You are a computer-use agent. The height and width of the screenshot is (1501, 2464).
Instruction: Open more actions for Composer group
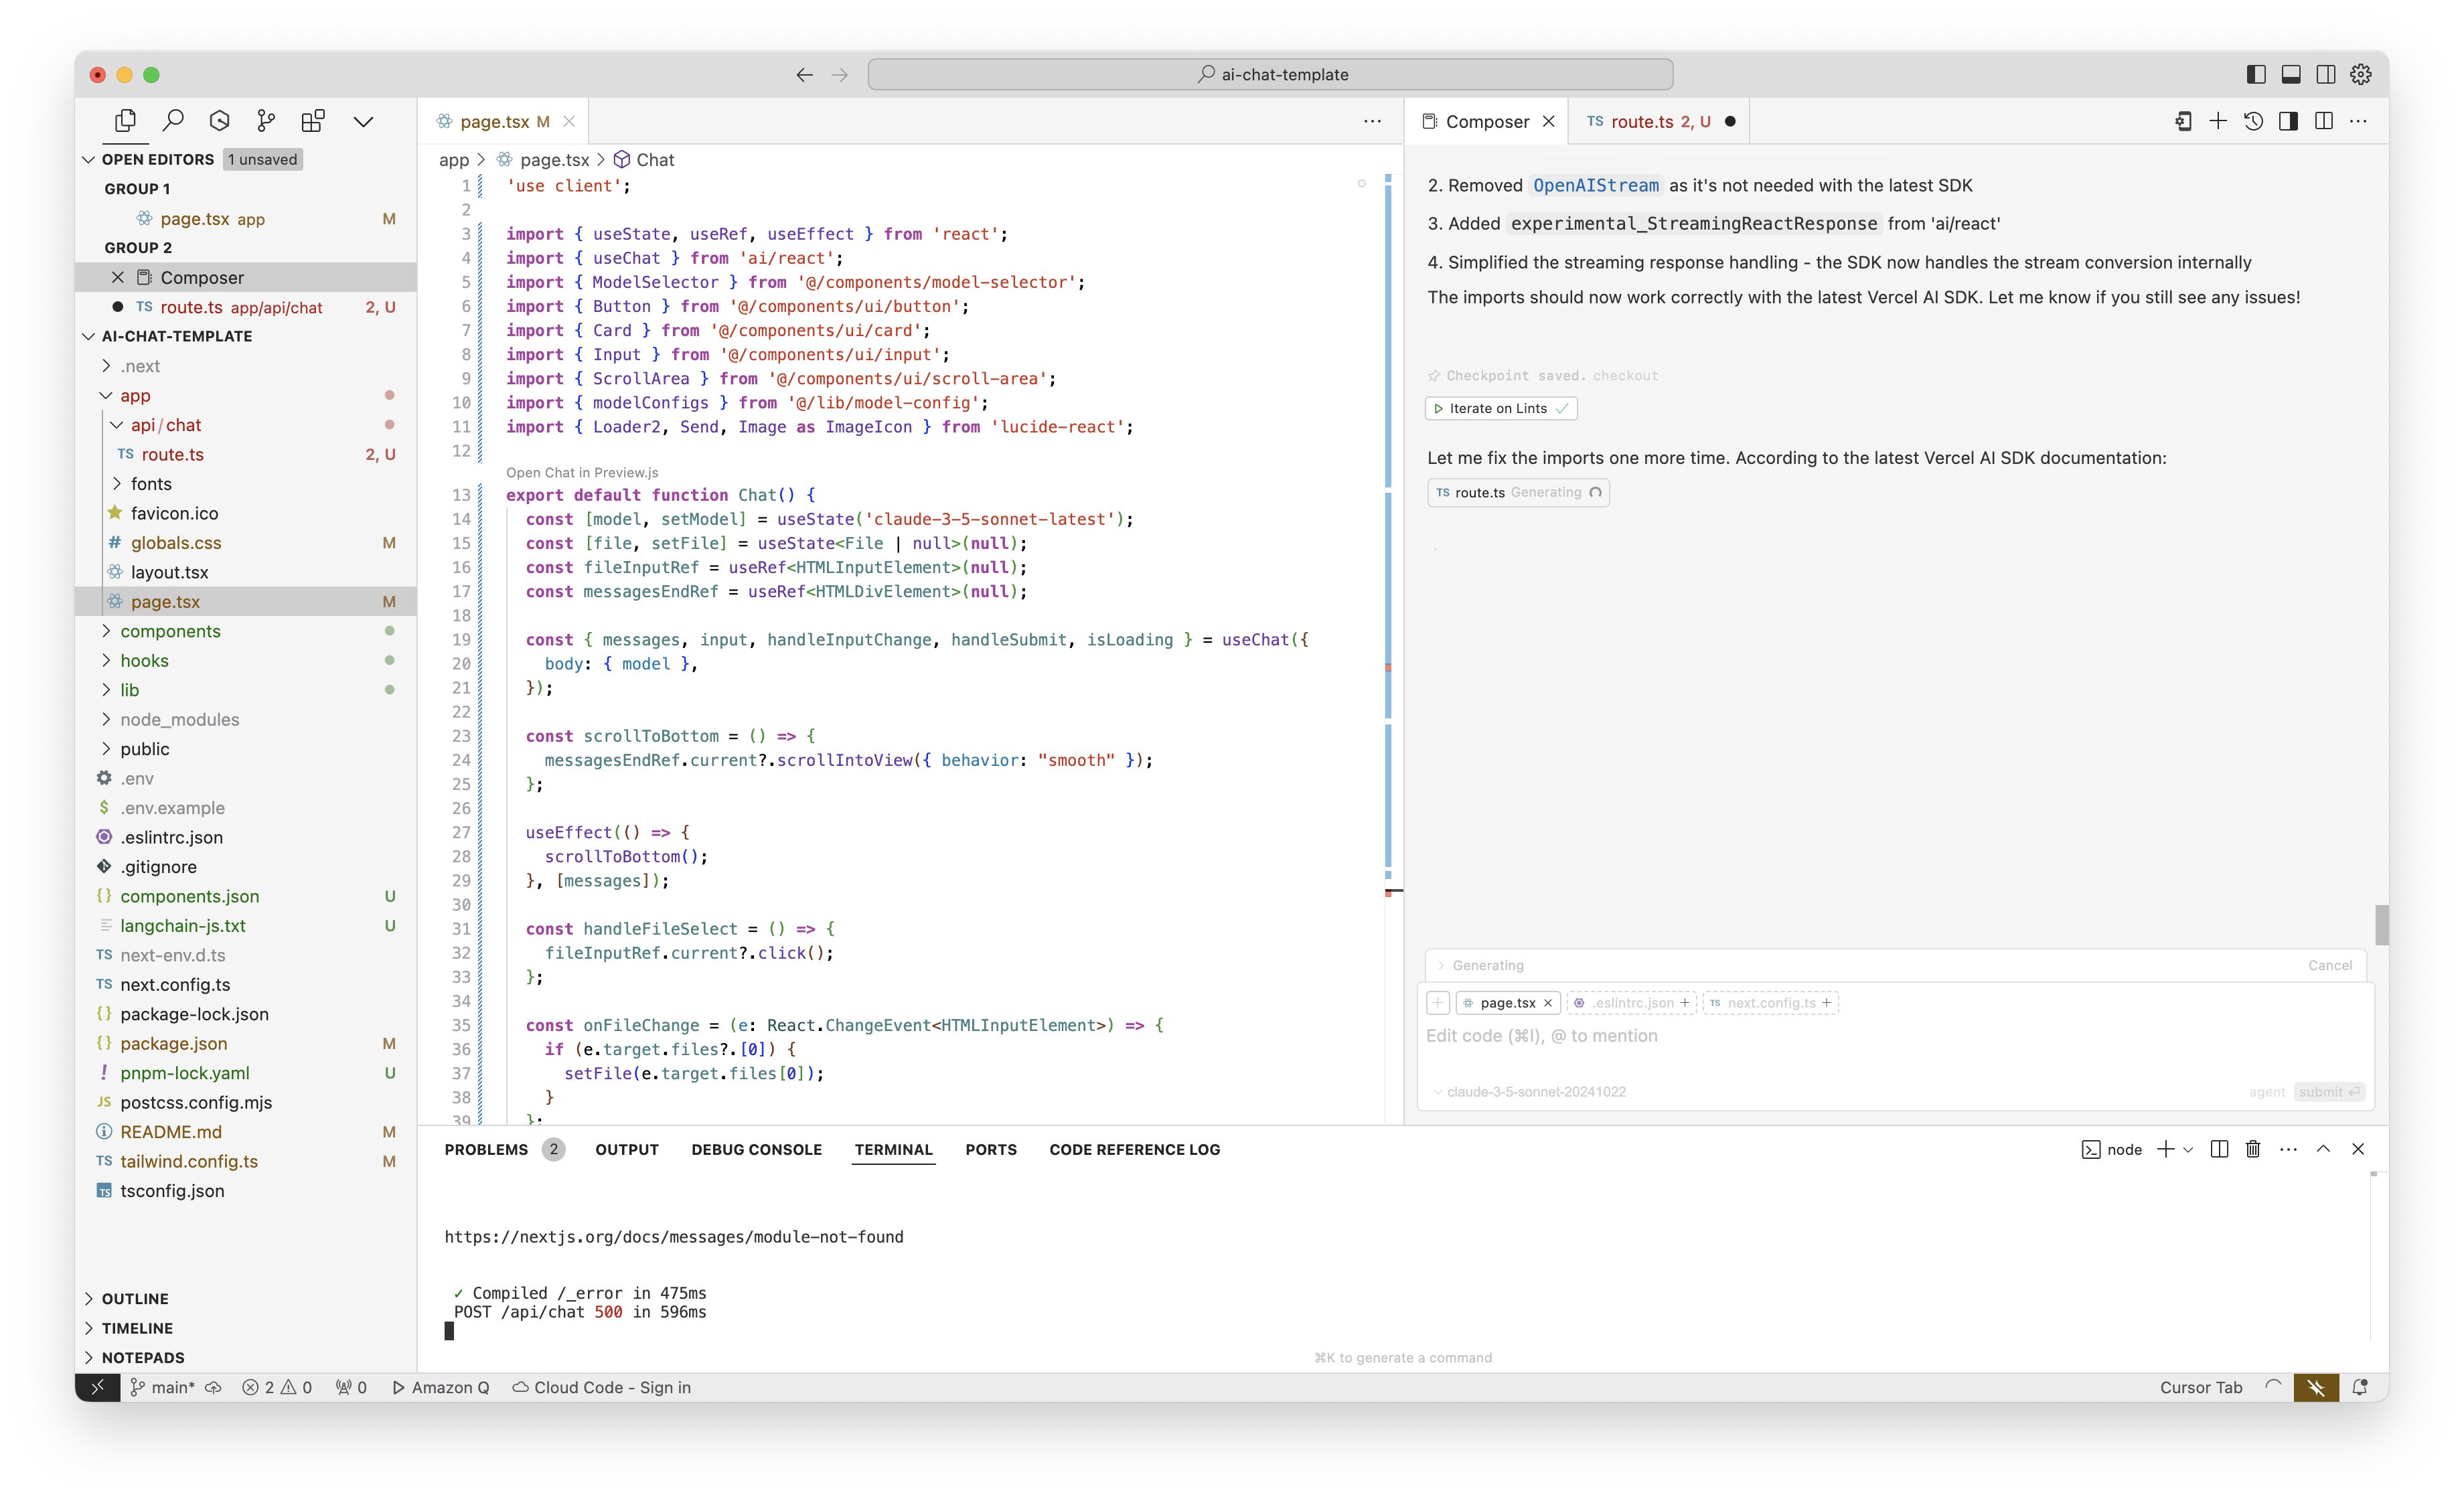point(2359,121)
